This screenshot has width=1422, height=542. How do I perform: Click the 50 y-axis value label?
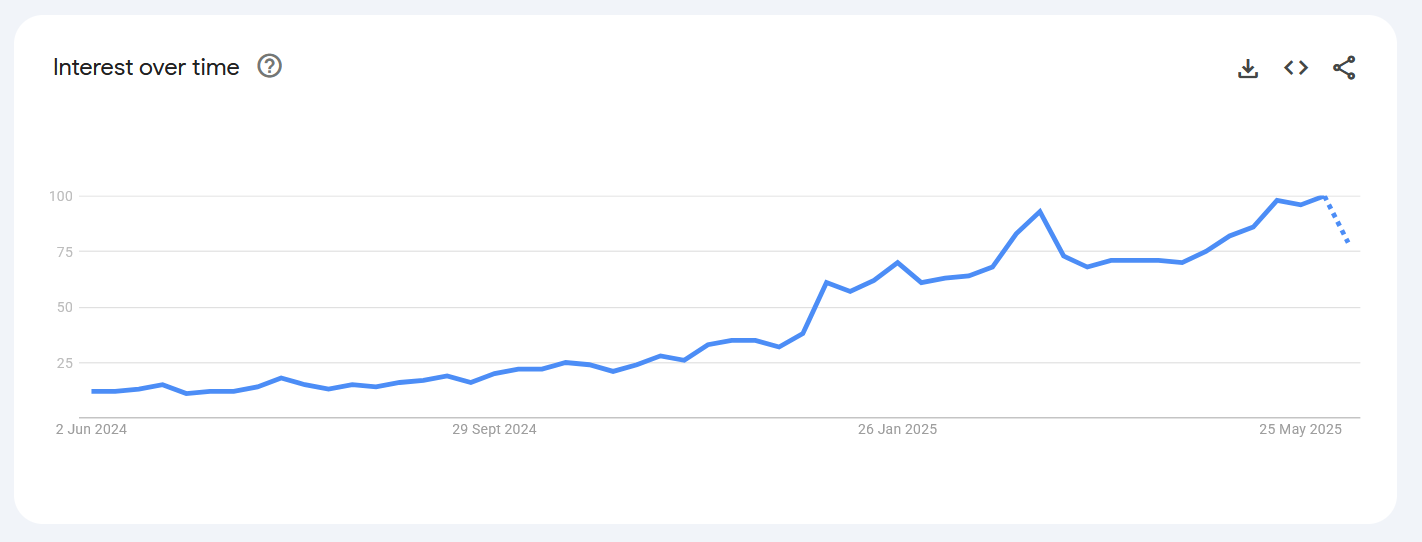click(64, 307)
